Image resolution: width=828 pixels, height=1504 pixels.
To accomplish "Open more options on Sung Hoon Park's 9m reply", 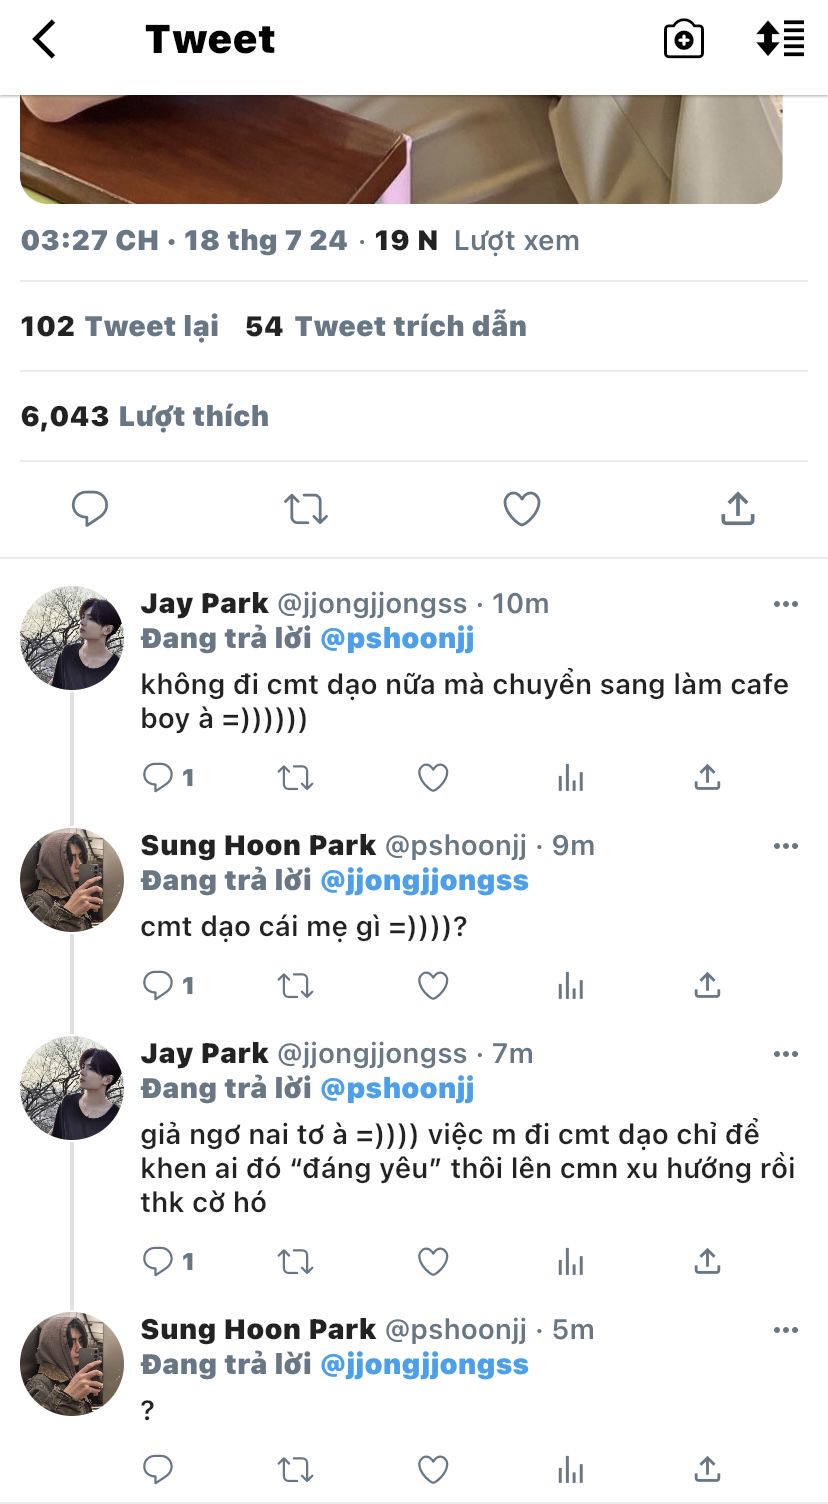I will click(x=786, y=846).
